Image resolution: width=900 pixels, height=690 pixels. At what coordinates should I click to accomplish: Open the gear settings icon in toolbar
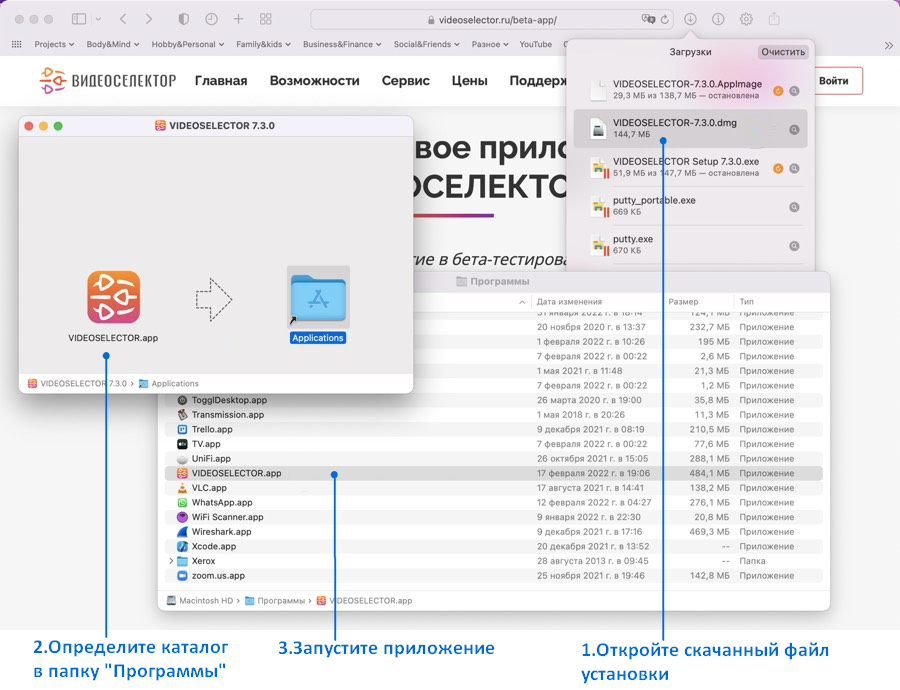pyautogui.click(x=746, y=19)
